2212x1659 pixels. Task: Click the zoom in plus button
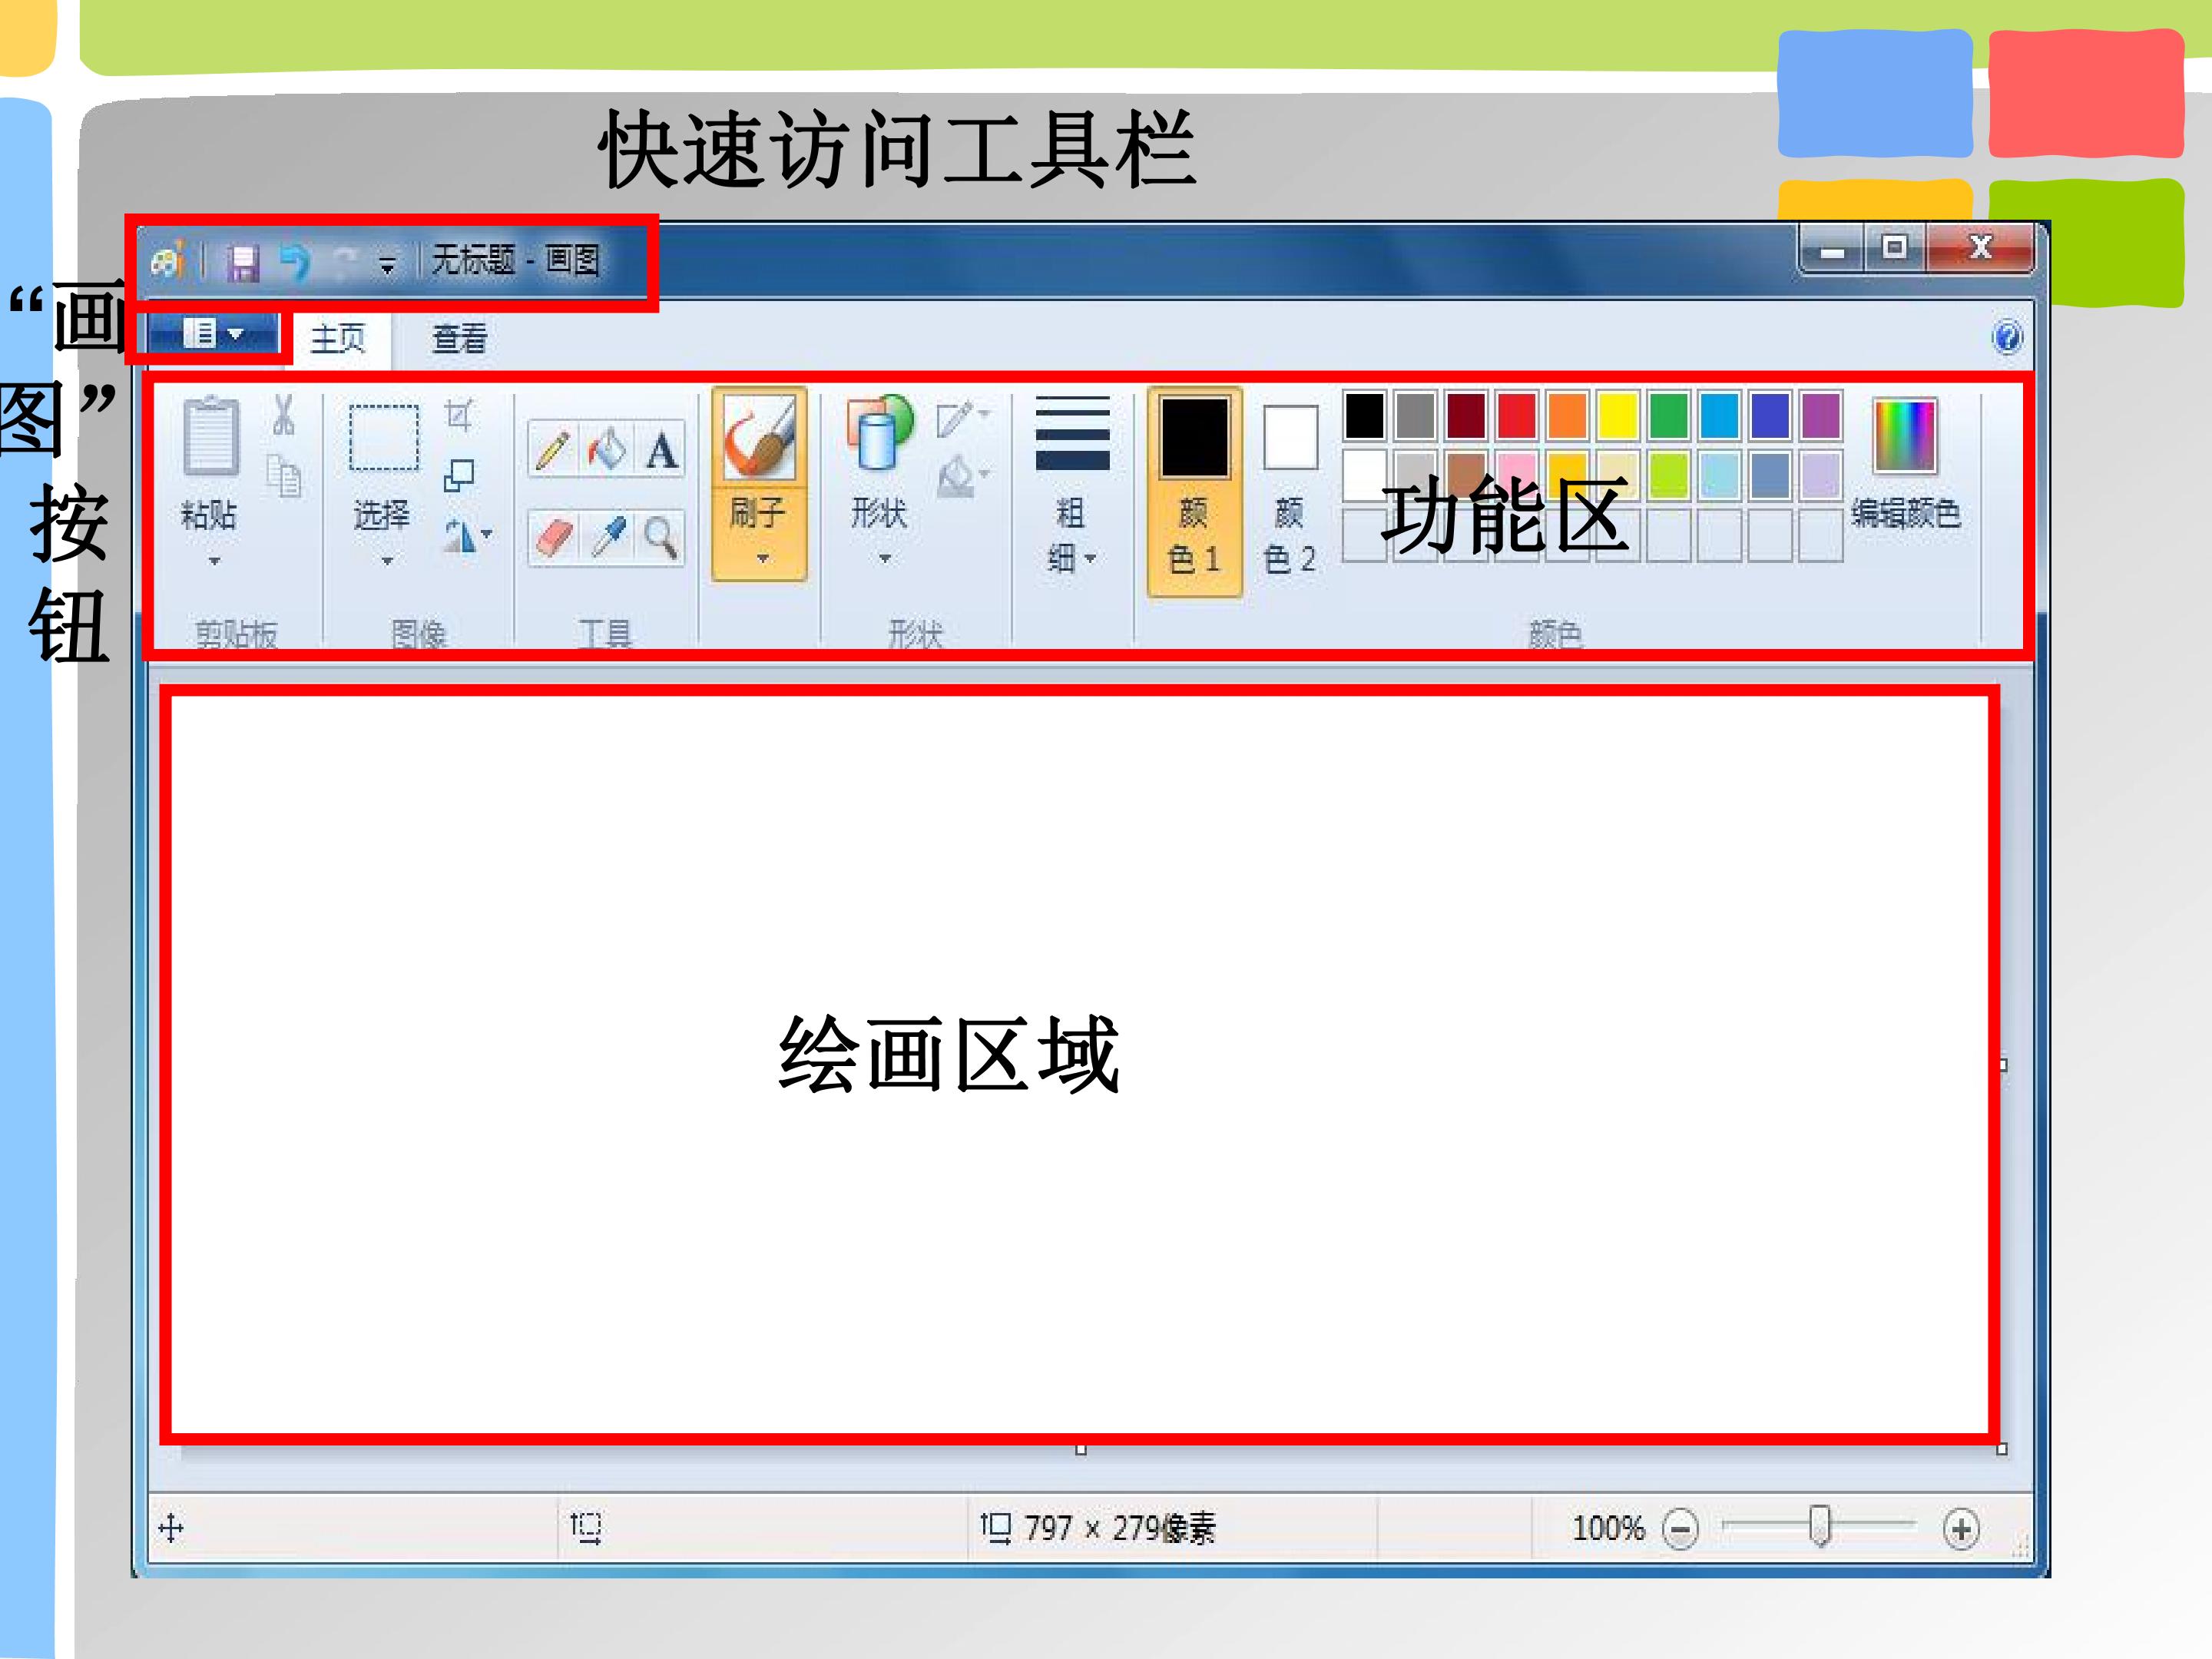coord(1960,1529)
